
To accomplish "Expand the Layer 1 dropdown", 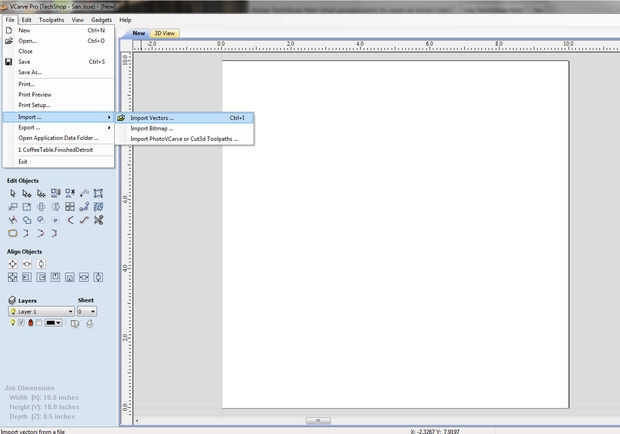I will point(70,311).
